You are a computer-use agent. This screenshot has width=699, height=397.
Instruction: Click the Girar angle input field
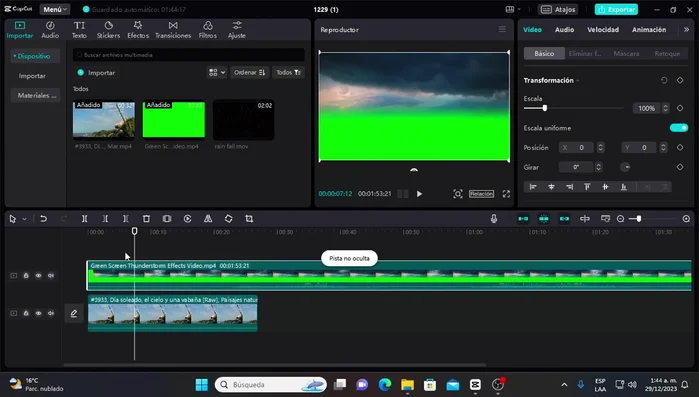576,167
